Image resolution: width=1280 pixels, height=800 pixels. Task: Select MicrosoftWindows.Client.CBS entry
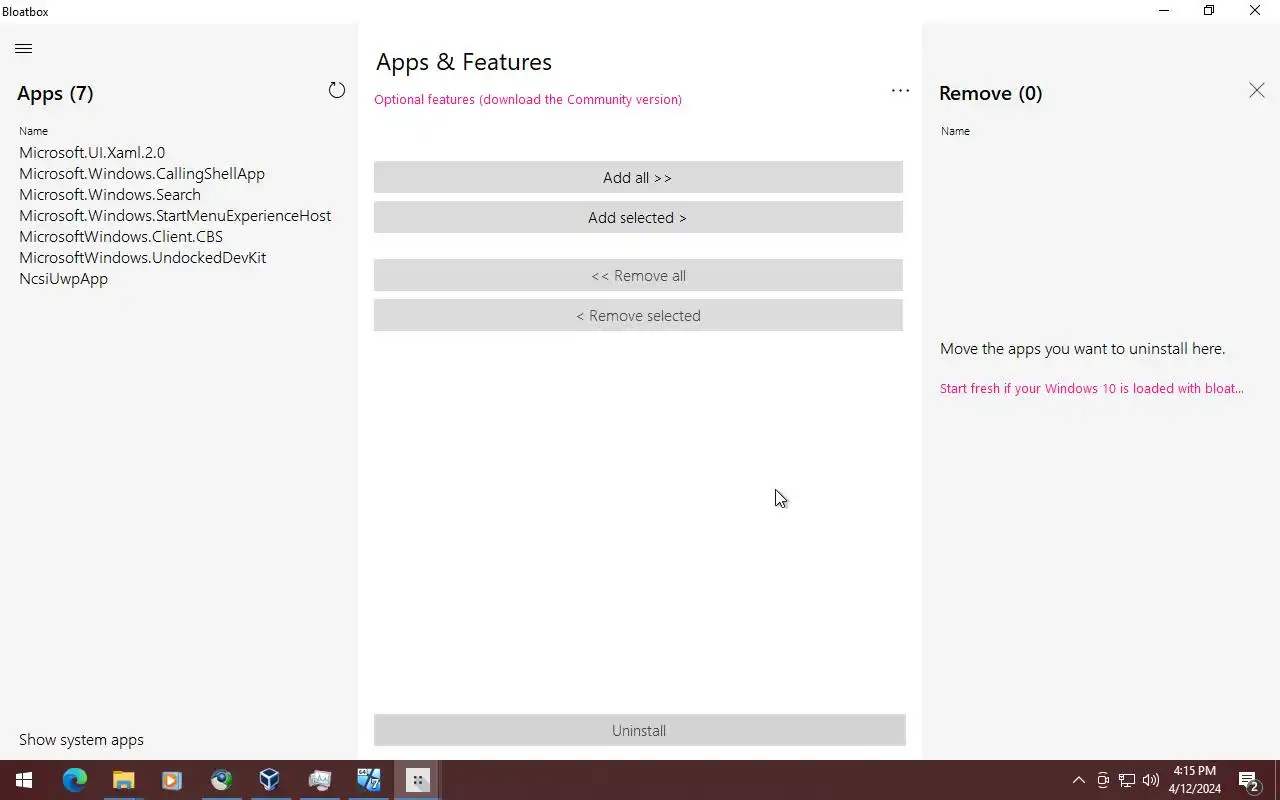point(121,237)
